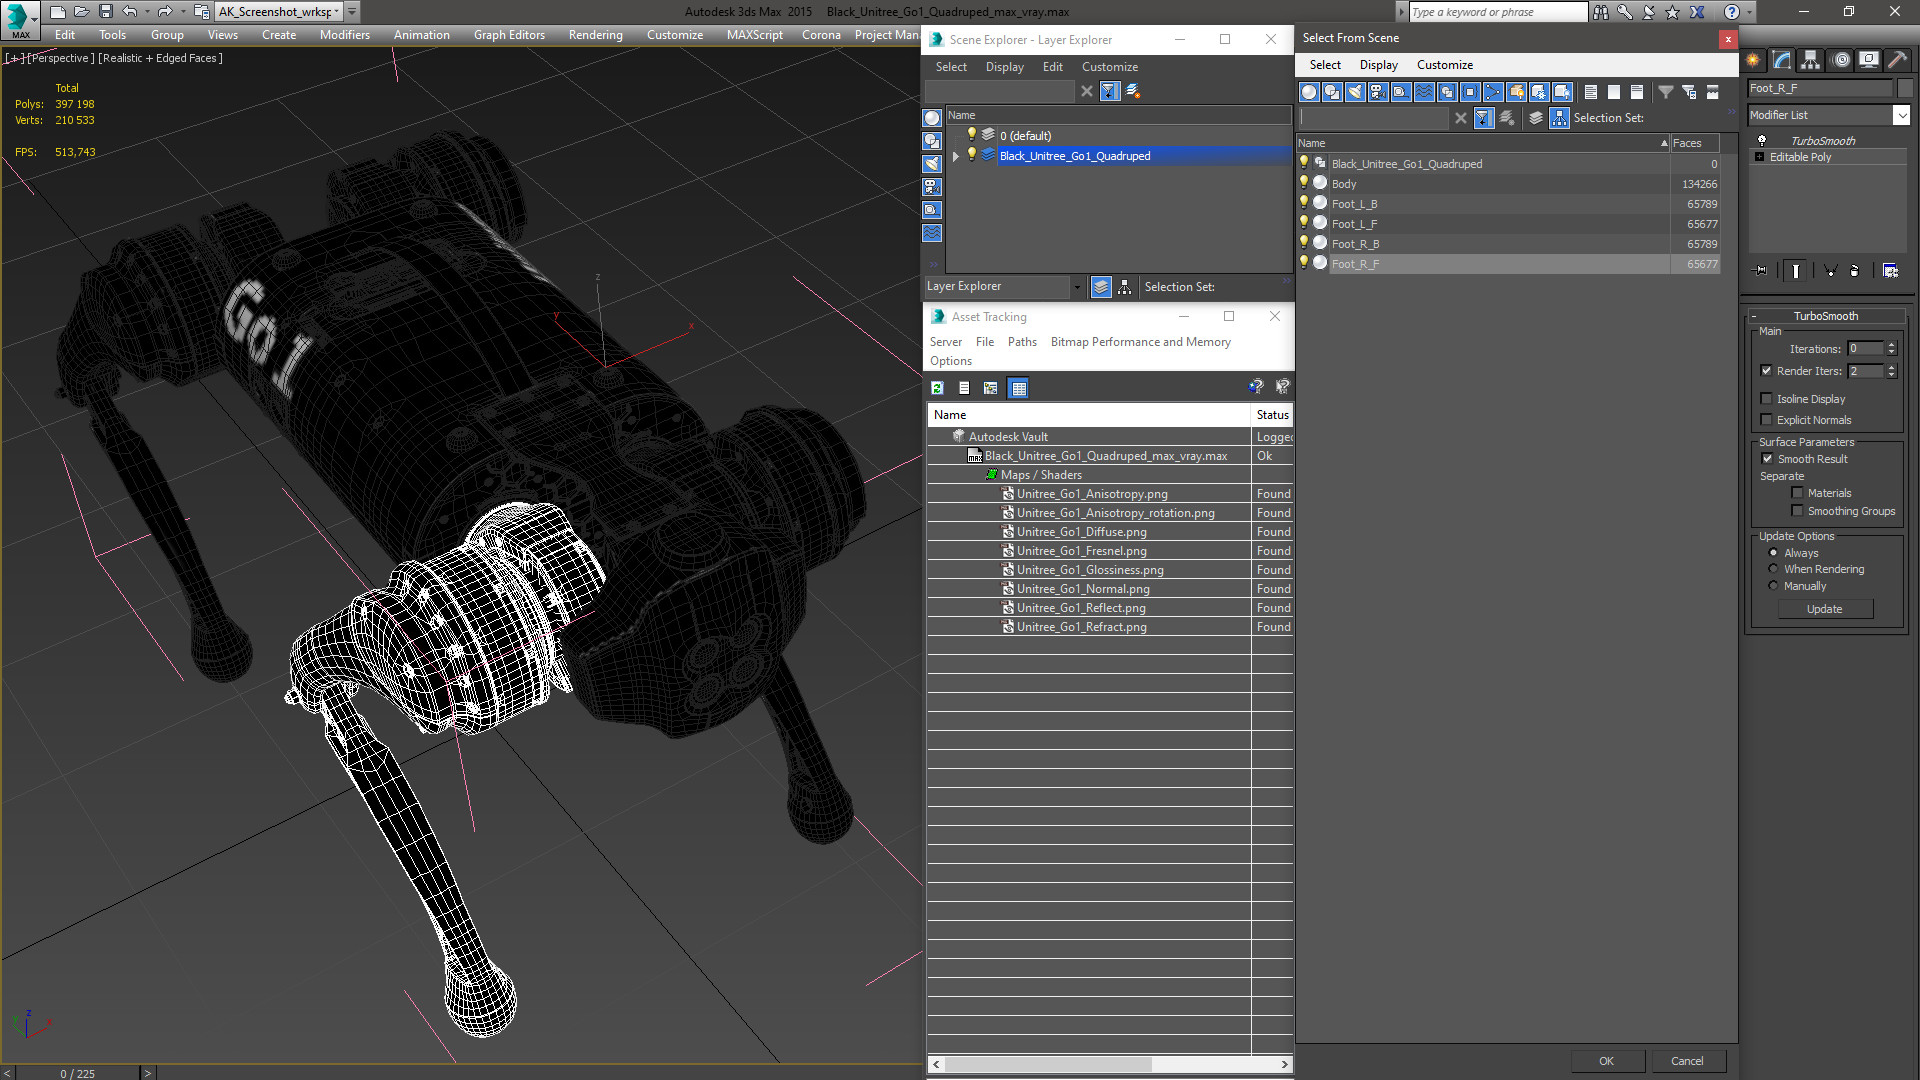This screenshot has width=1920, height=1080.
Task: Toggle visibility of Black_Unitree_Go1_Quadruped layer
Action: click(973, 156)
